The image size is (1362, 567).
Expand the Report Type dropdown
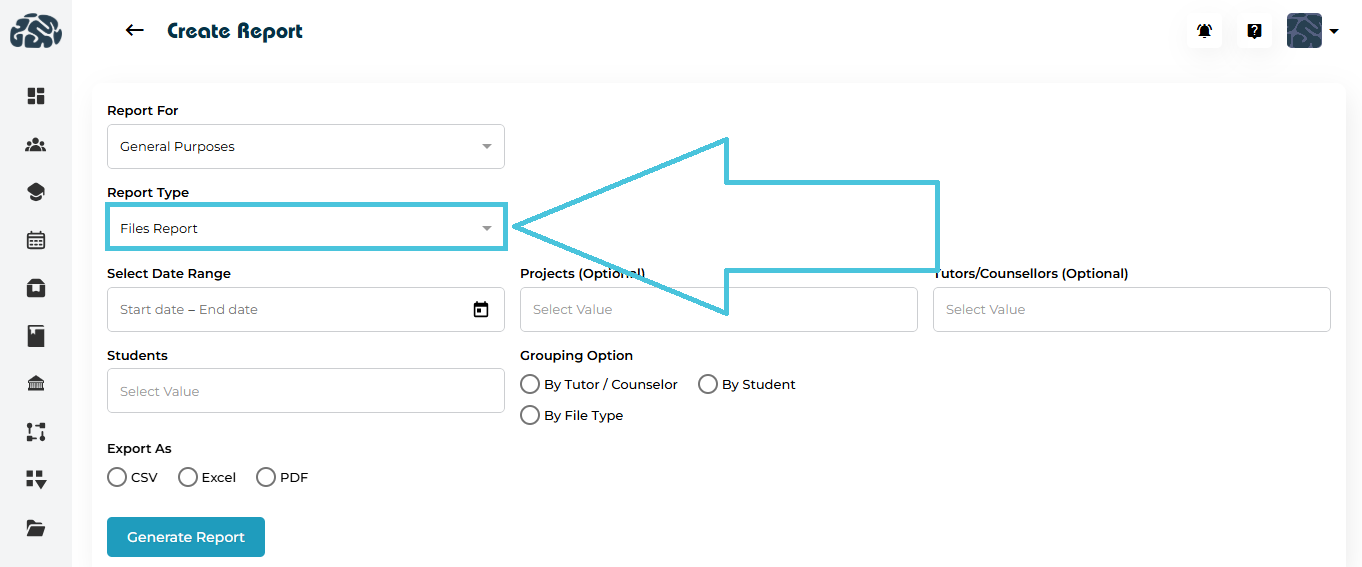pyautogui.click(x=305, y=228)
